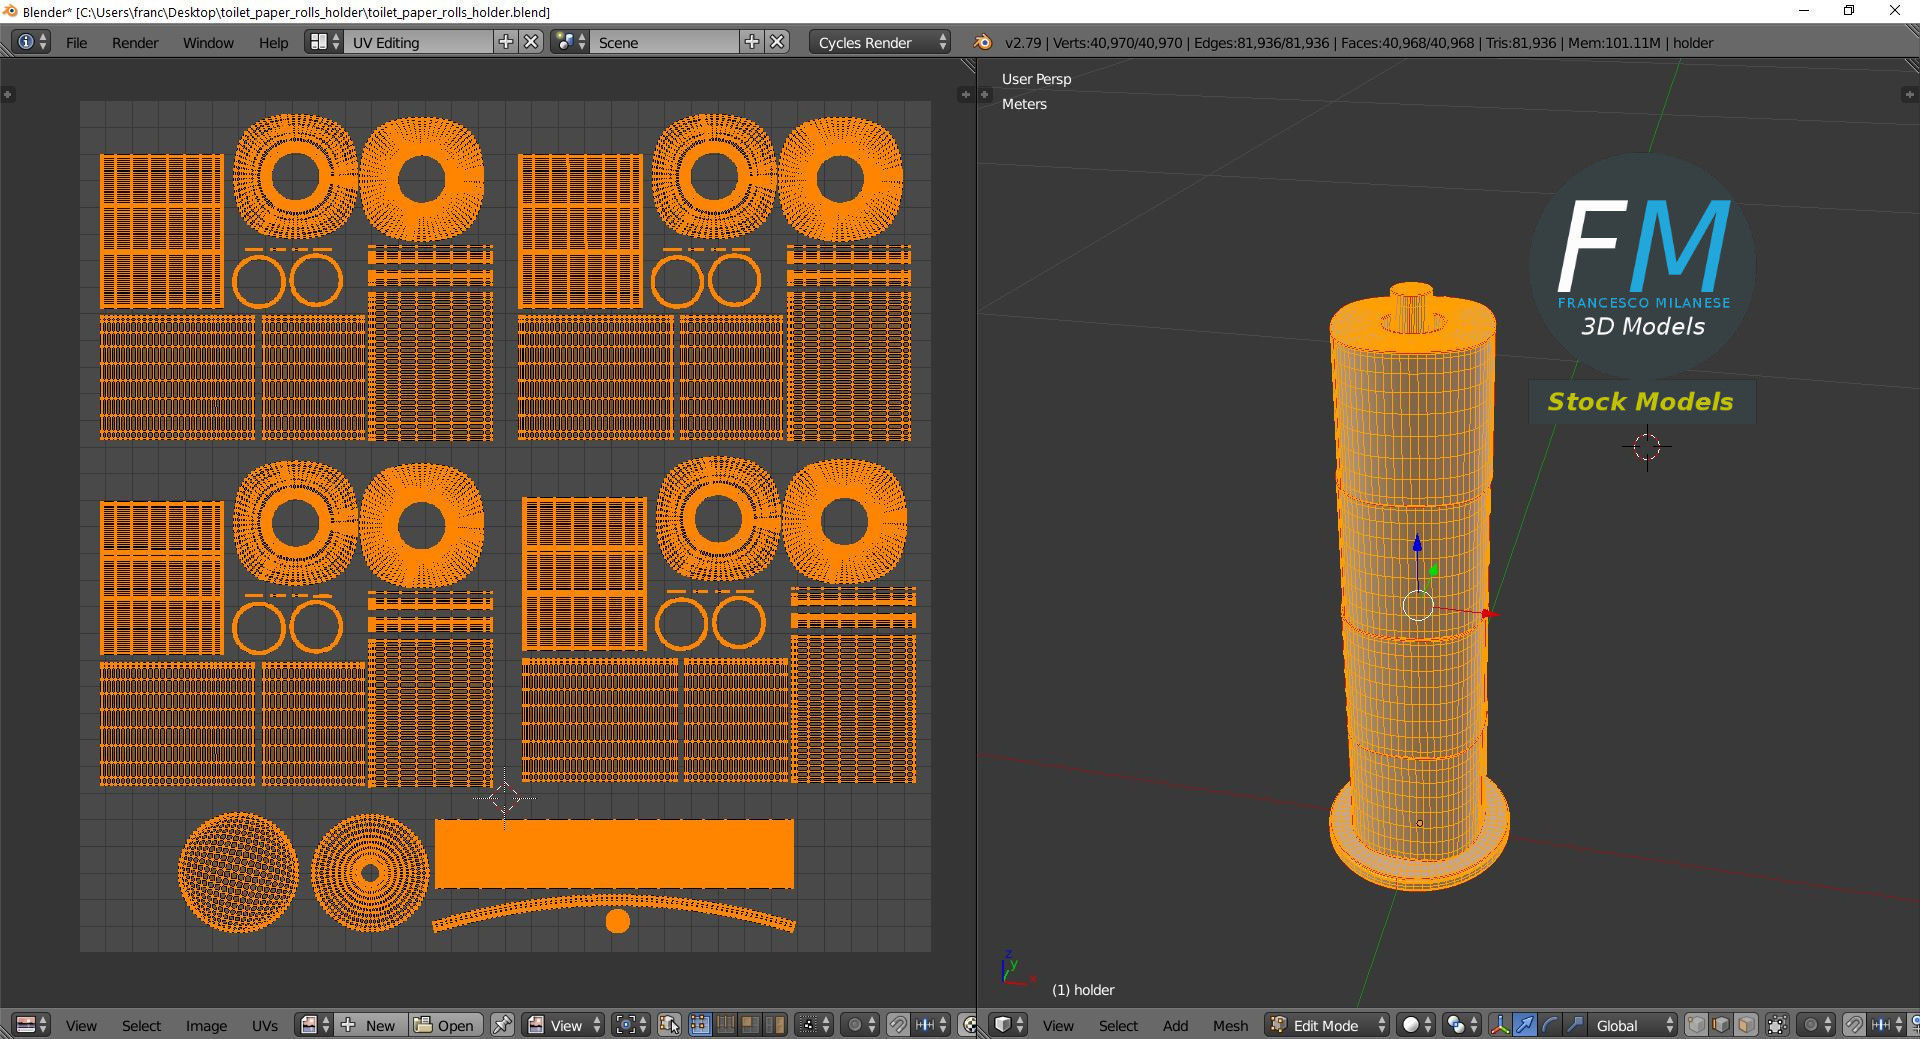Open the Edit Mode dropdown
The height and width of the screenshot is (1039, 1920).
pyautogui.click(x=1327, y=1025)
